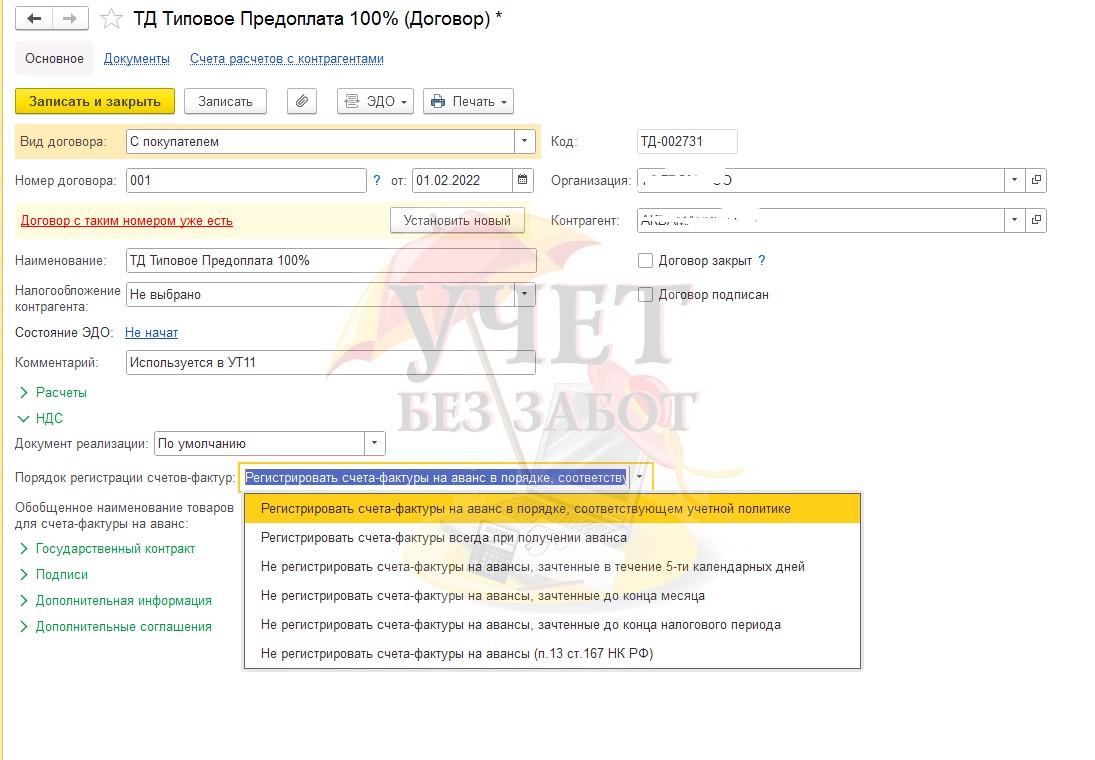Click into the Наименование input field

pyautogui.click(x=331, y=261)
